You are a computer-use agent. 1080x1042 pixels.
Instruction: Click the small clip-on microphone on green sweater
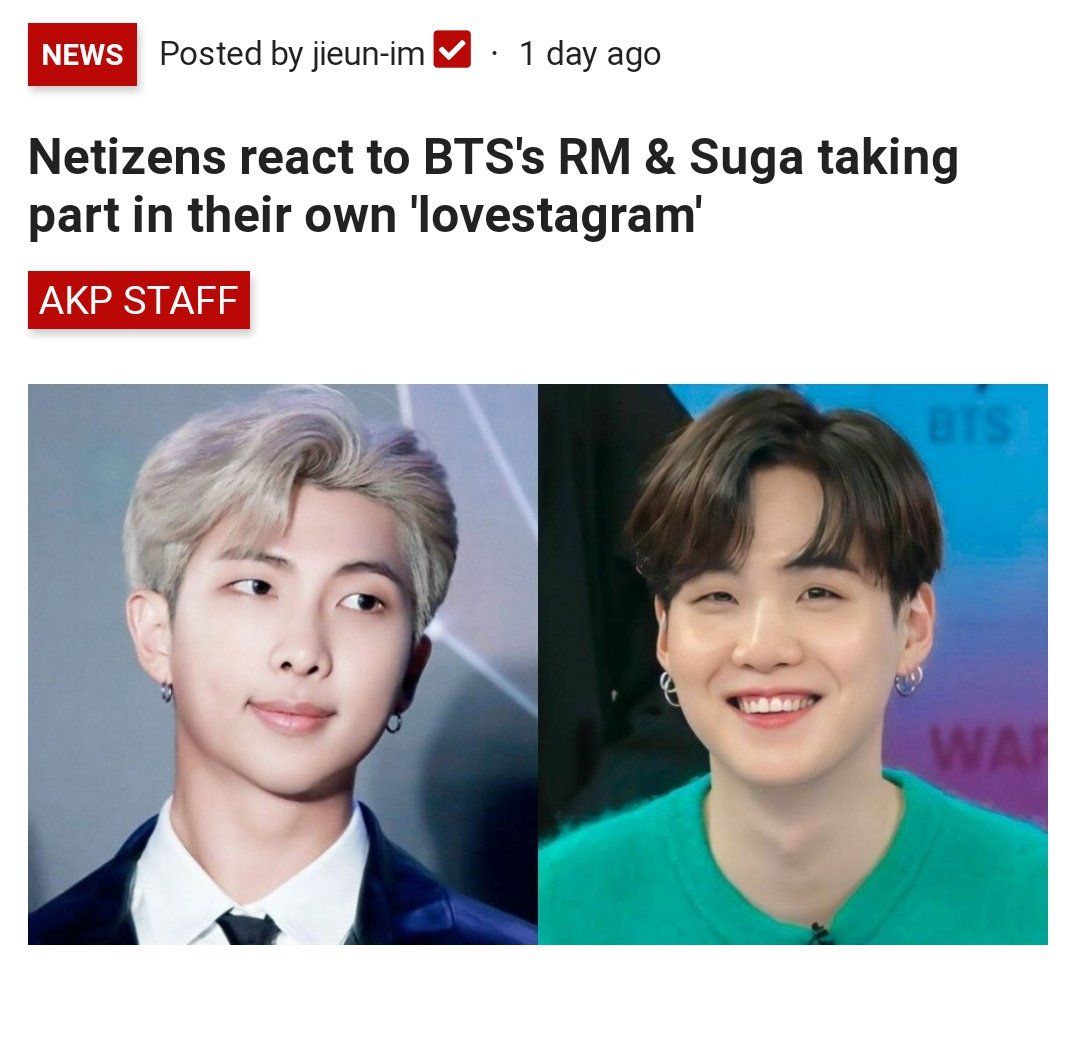coord(819,933)
